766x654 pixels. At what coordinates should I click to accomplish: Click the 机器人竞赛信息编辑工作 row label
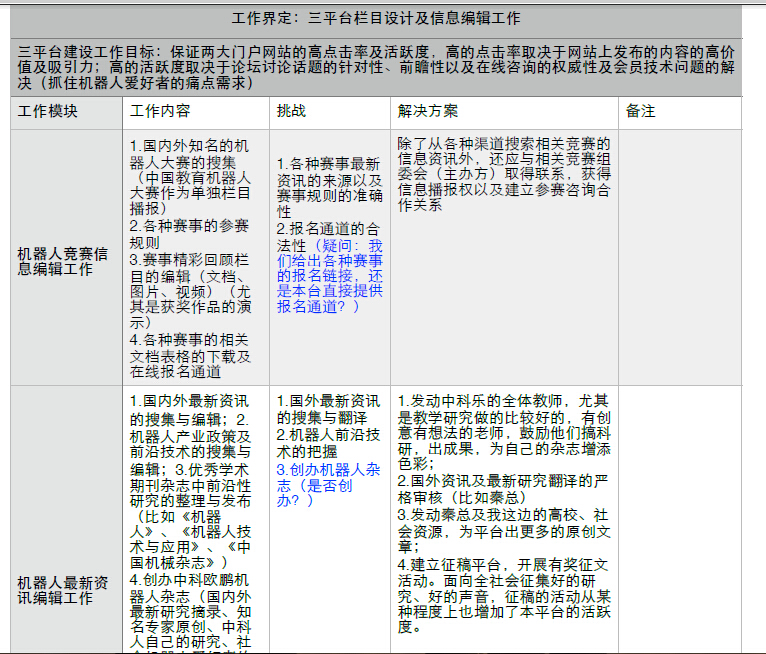[x=63, y=262]
